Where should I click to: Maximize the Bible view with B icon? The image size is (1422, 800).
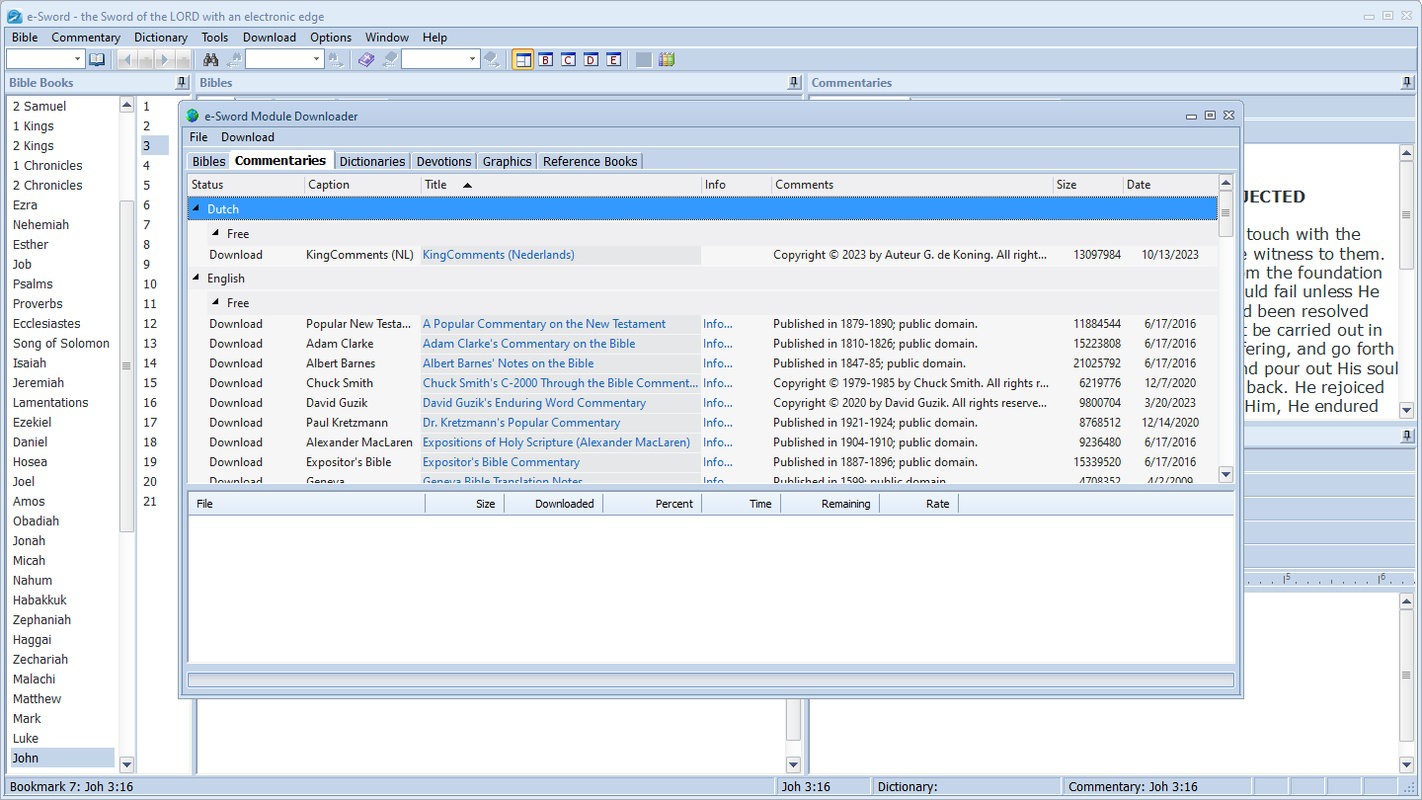tap(546, 60)
